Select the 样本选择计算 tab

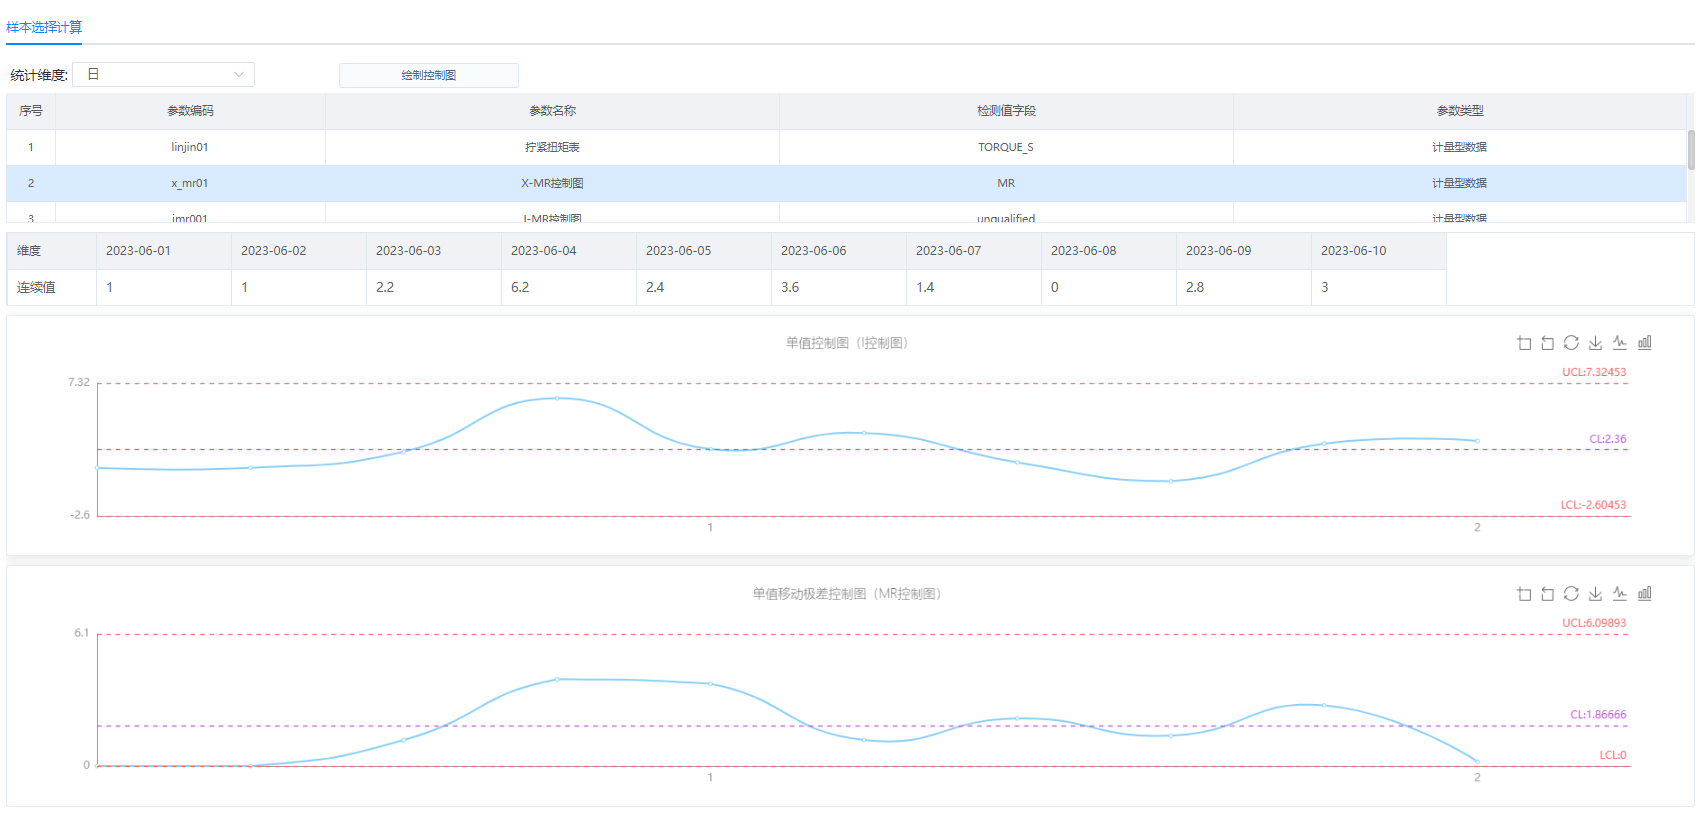click(x=44, y=27)
